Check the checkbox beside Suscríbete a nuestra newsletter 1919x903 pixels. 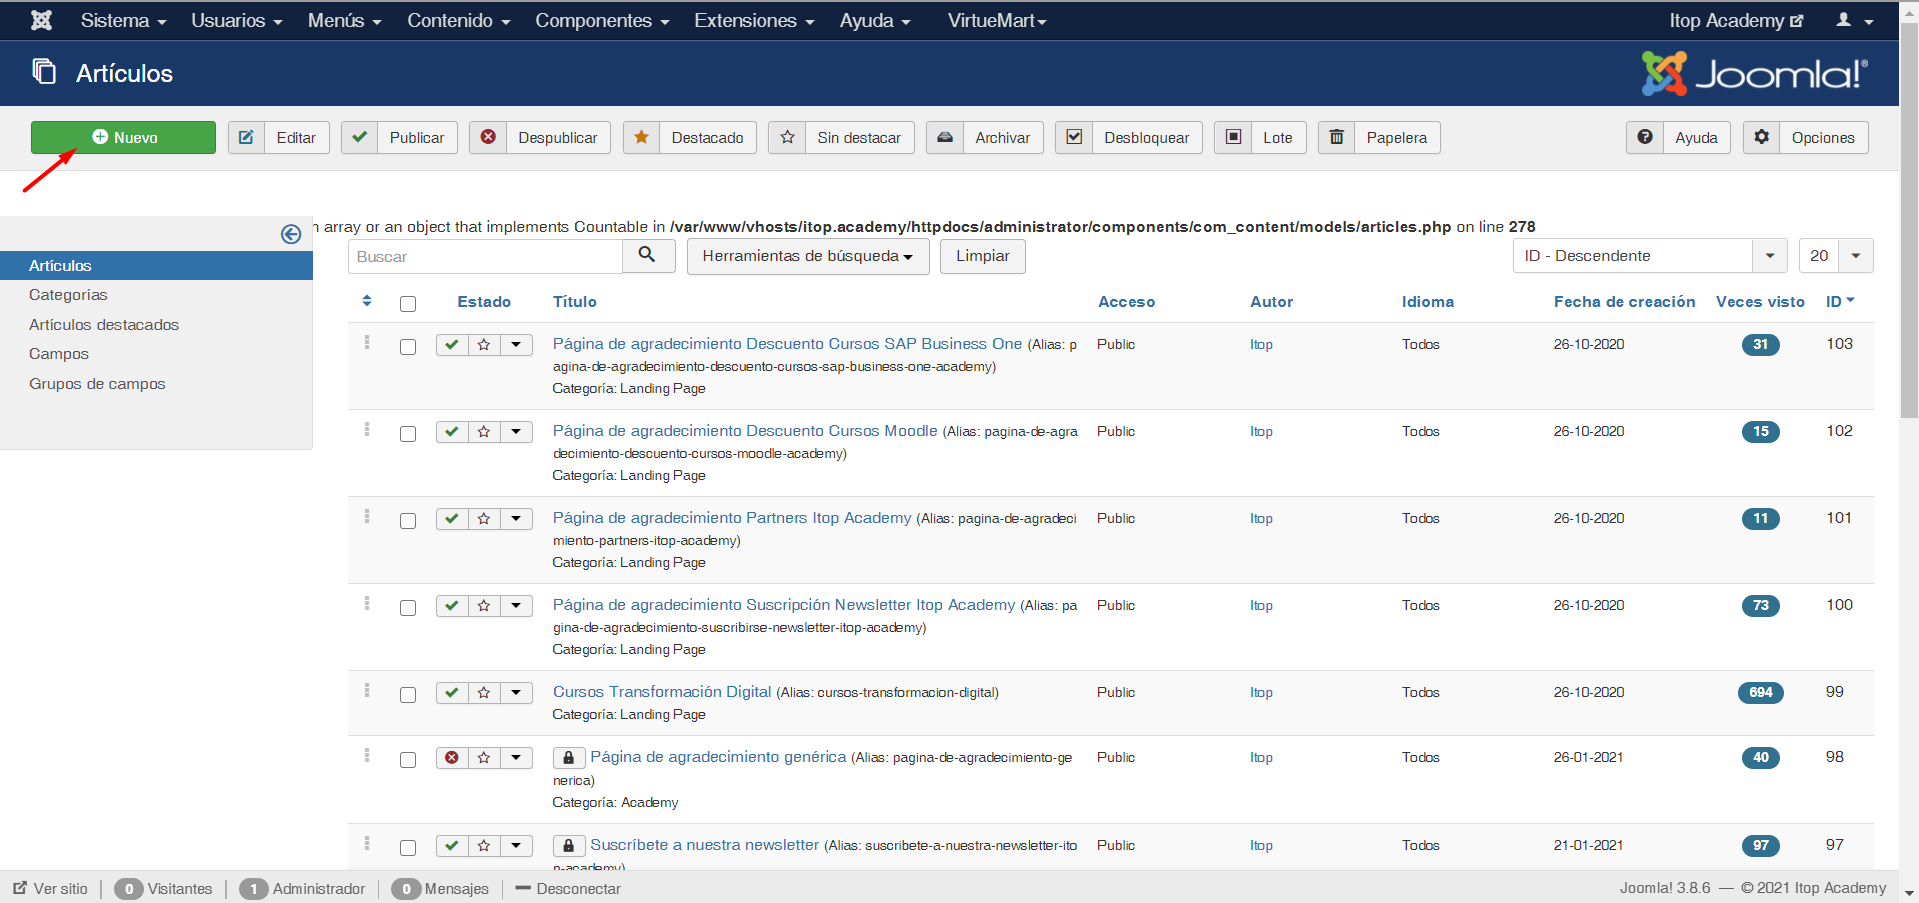407,847
